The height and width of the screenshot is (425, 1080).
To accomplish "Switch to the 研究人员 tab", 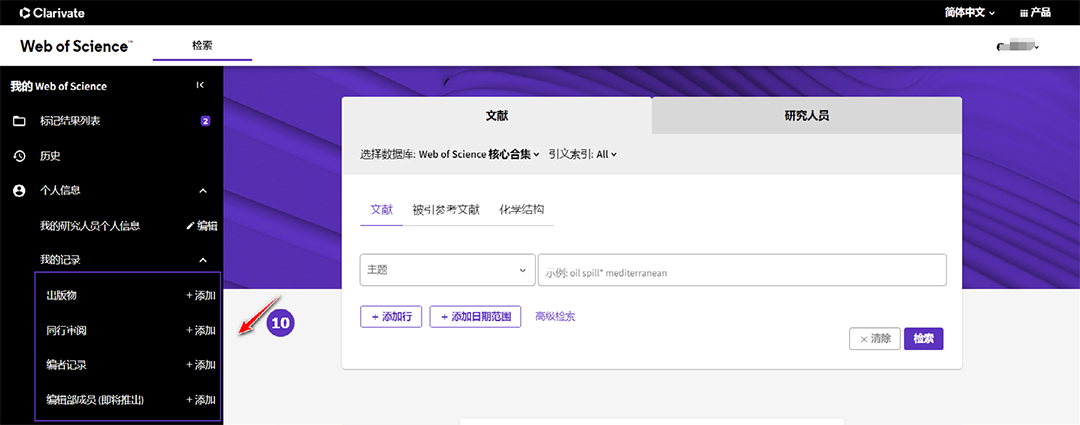I will click(x=807, y=116).
